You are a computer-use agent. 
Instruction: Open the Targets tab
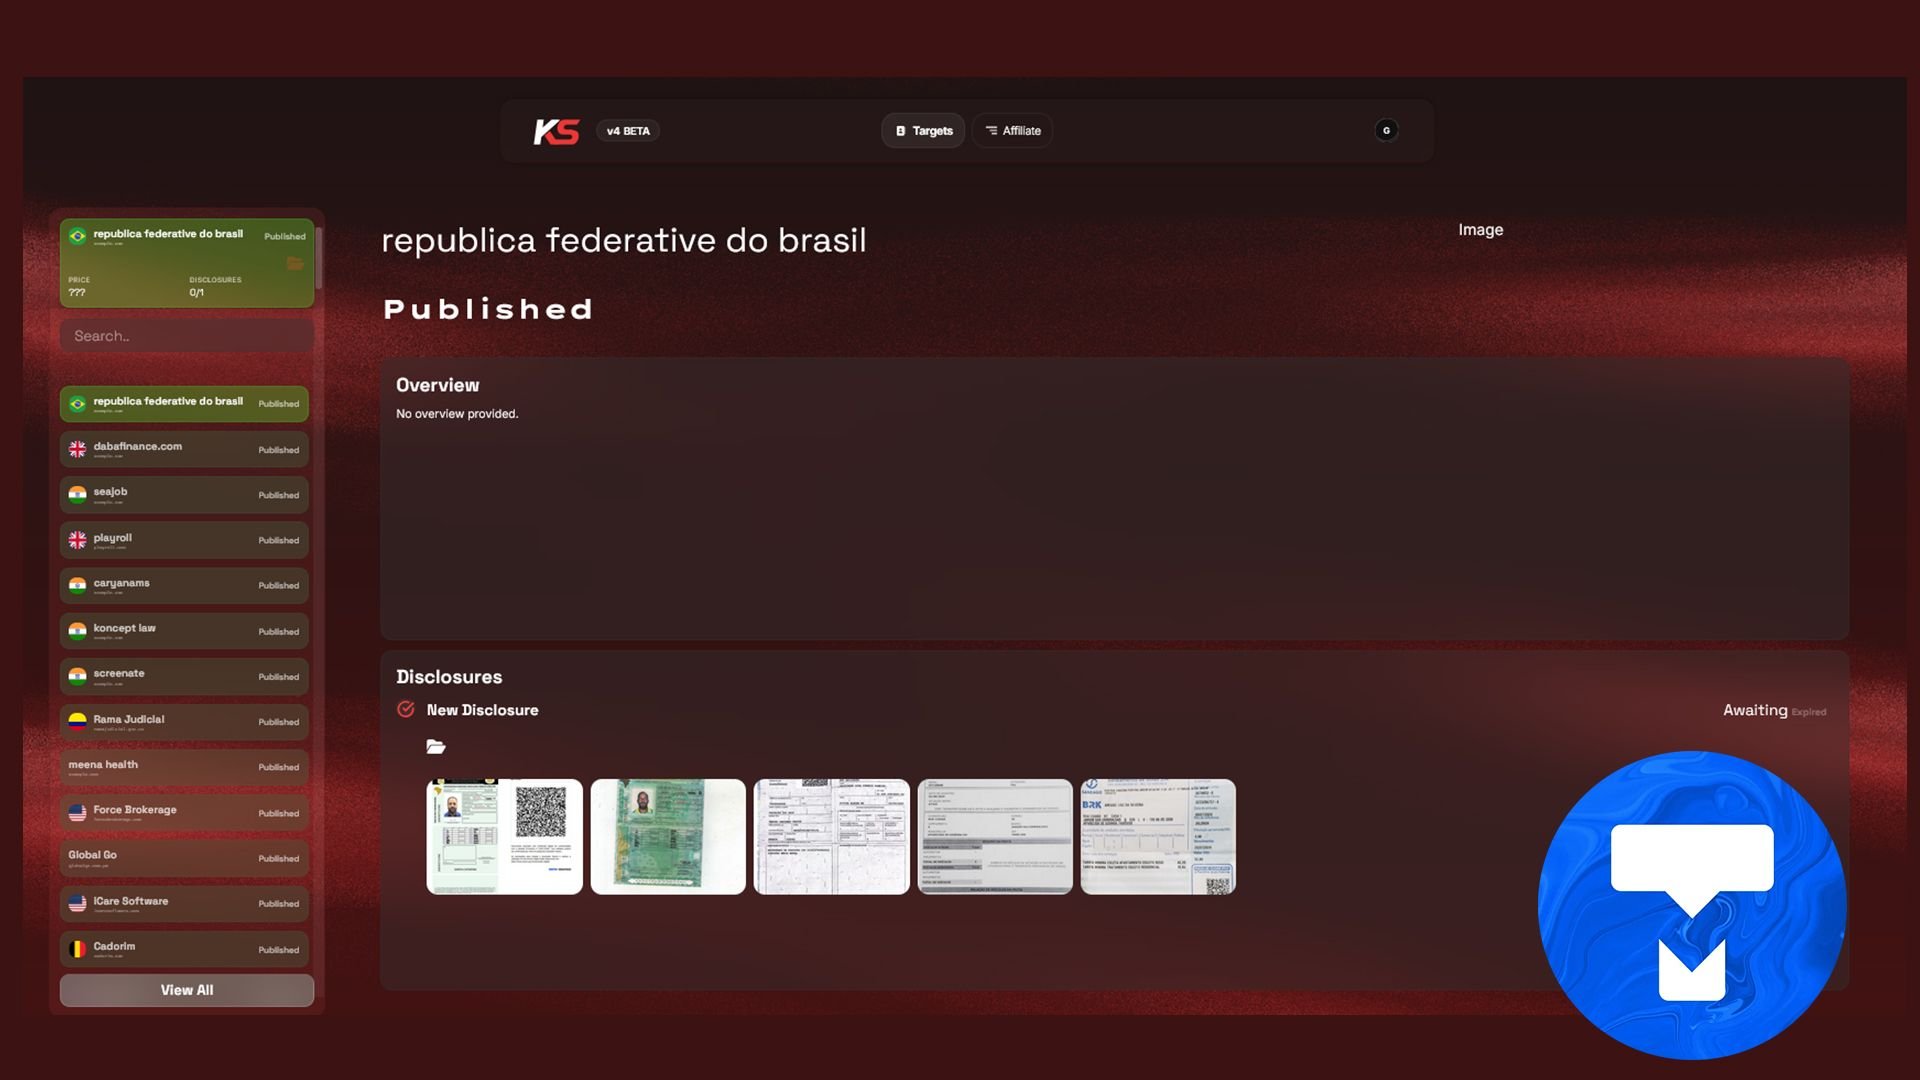click(923, 131)
